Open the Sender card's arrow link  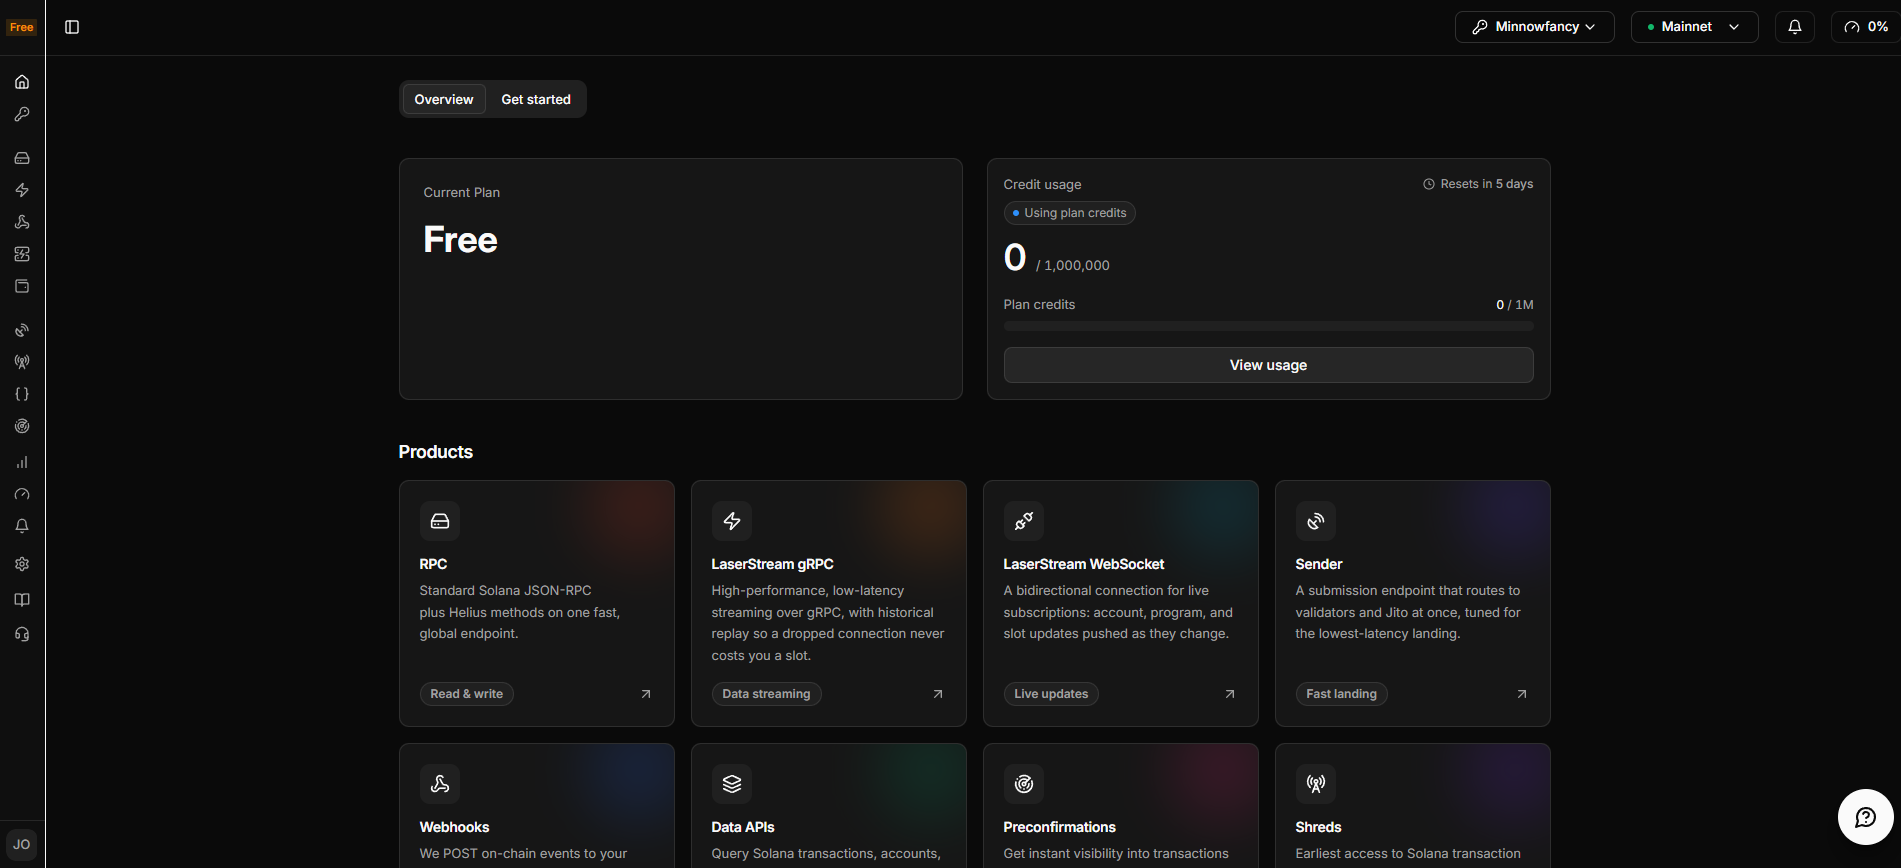tap(1522, 694)
